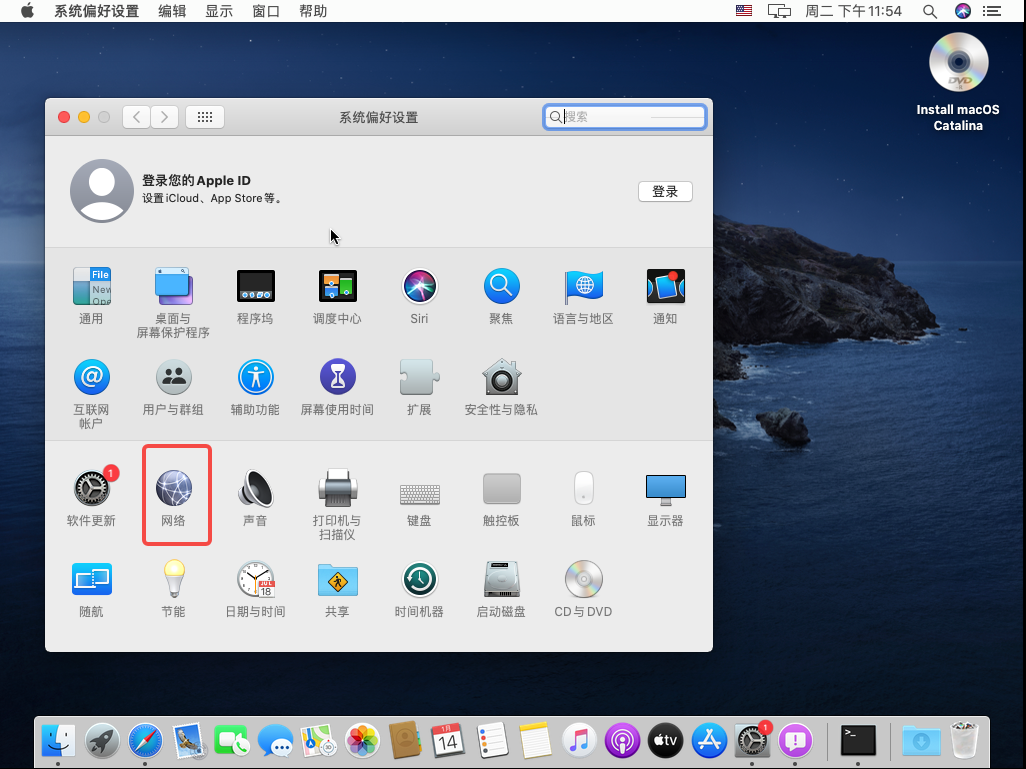
Task: Open 打印机与扫描仪 preferences
Action: click(337, 504)
